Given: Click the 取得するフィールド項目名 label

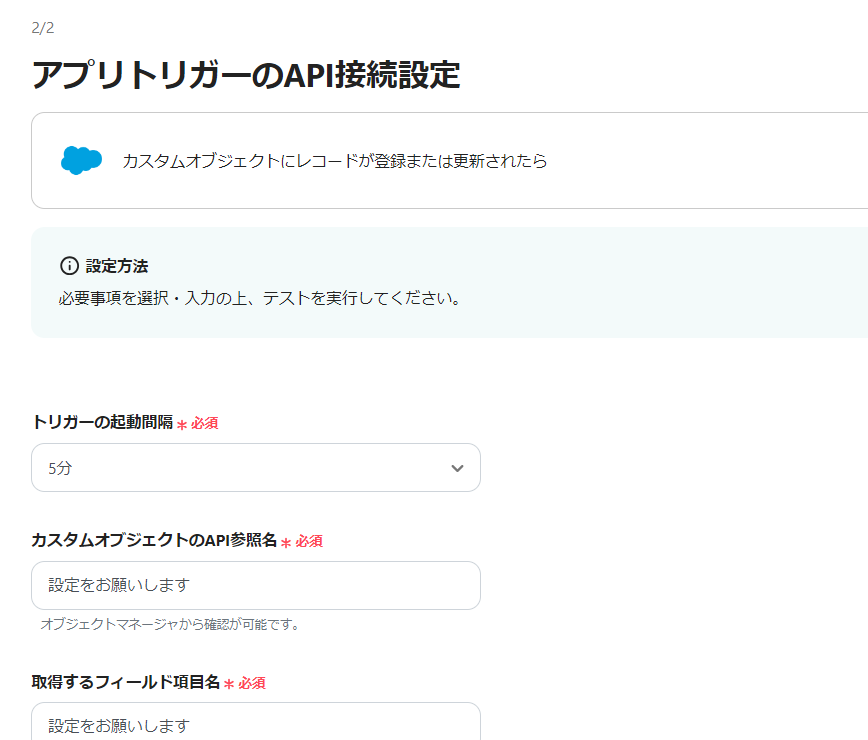Looking at the screenshot, I should coord(126,682).
